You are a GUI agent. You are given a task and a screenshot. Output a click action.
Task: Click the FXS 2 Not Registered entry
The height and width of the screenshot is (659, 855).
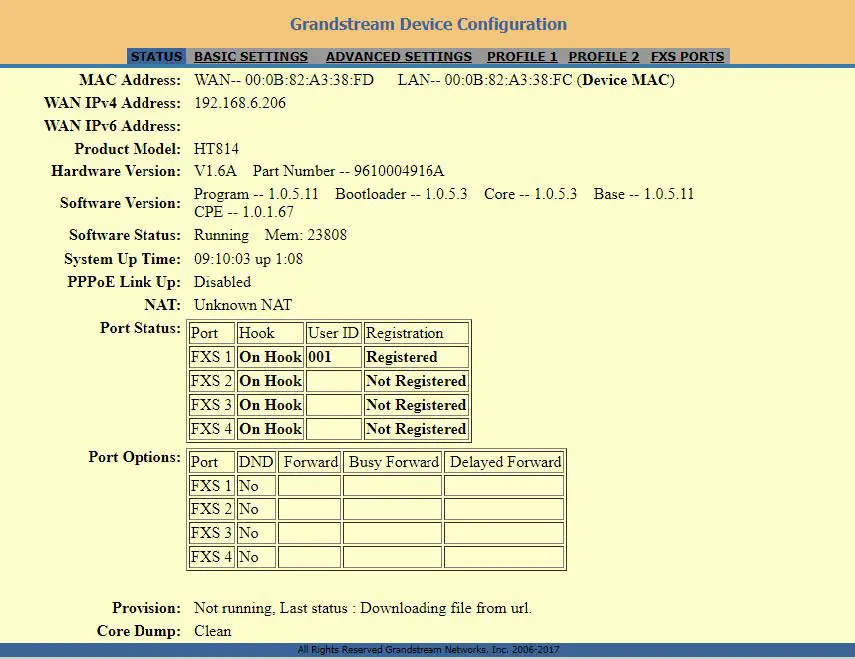pyautogui.click(x=415, y=381)
